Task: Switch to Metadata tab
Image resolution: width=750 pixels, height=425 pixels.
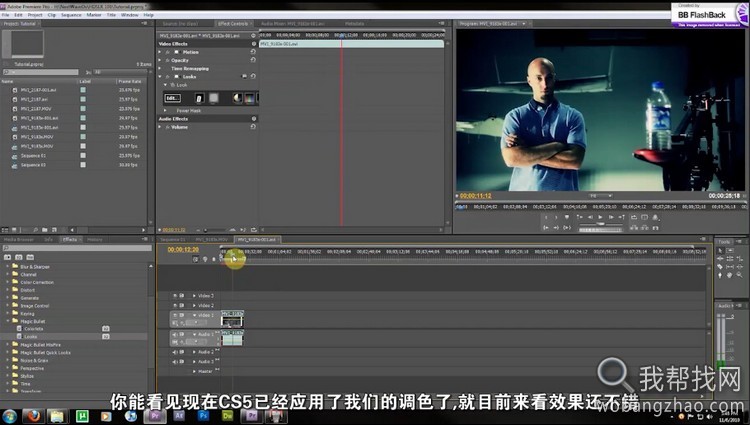Action: click(354, 23)
